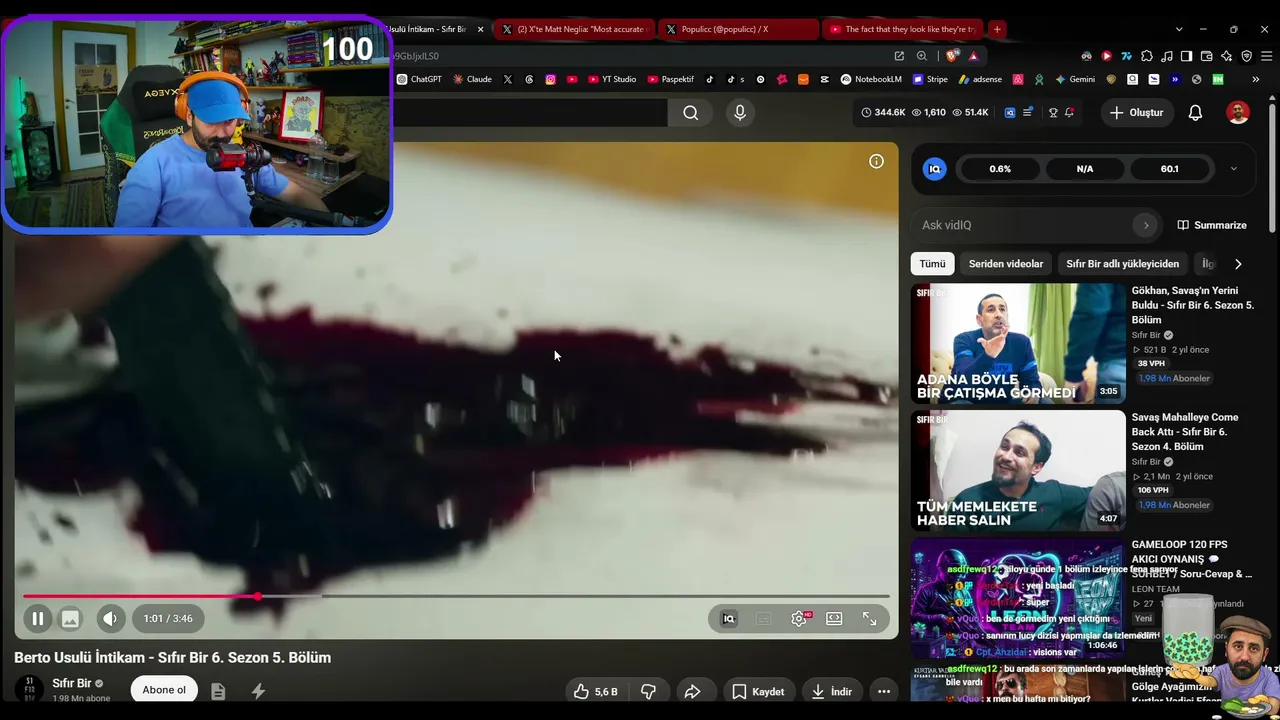Open the TÜM MEMLEKETE HABER SALIN thumbnail
The image size is (1280, 720).
pos(1018,470)
